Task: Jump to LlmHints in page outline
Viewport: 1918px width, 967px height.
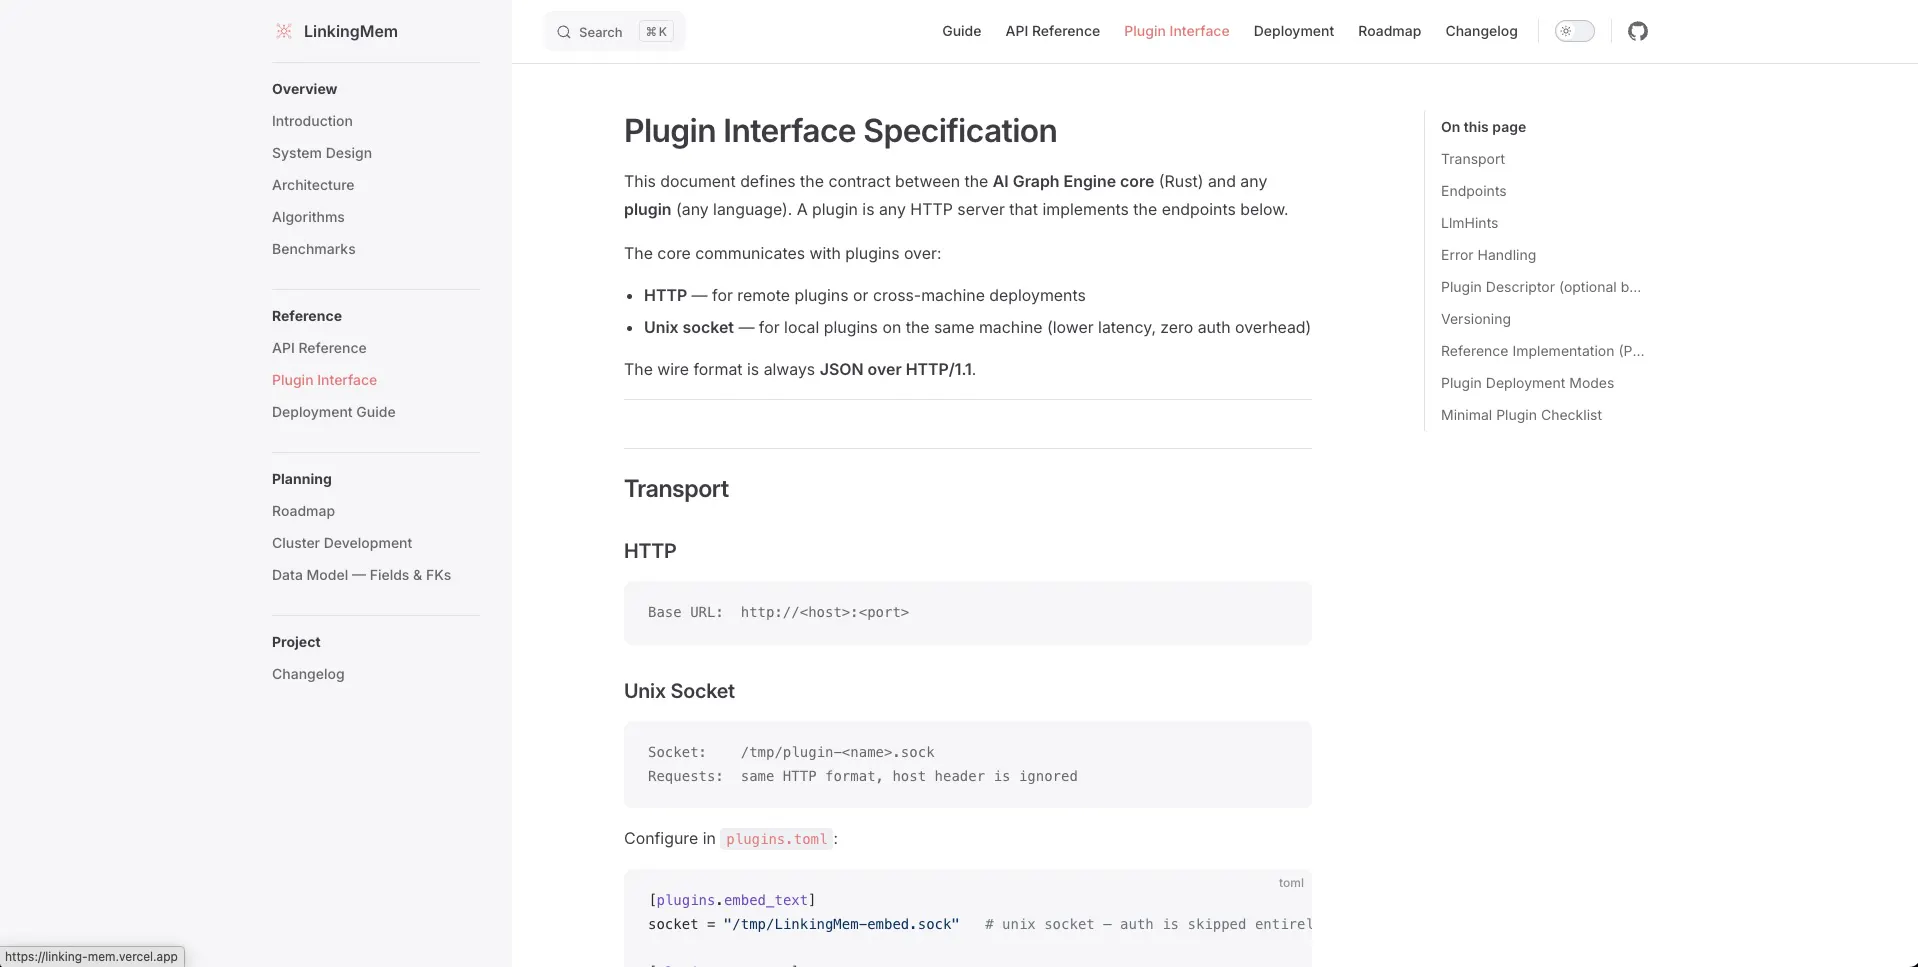Action: [x=1469, y=223]
